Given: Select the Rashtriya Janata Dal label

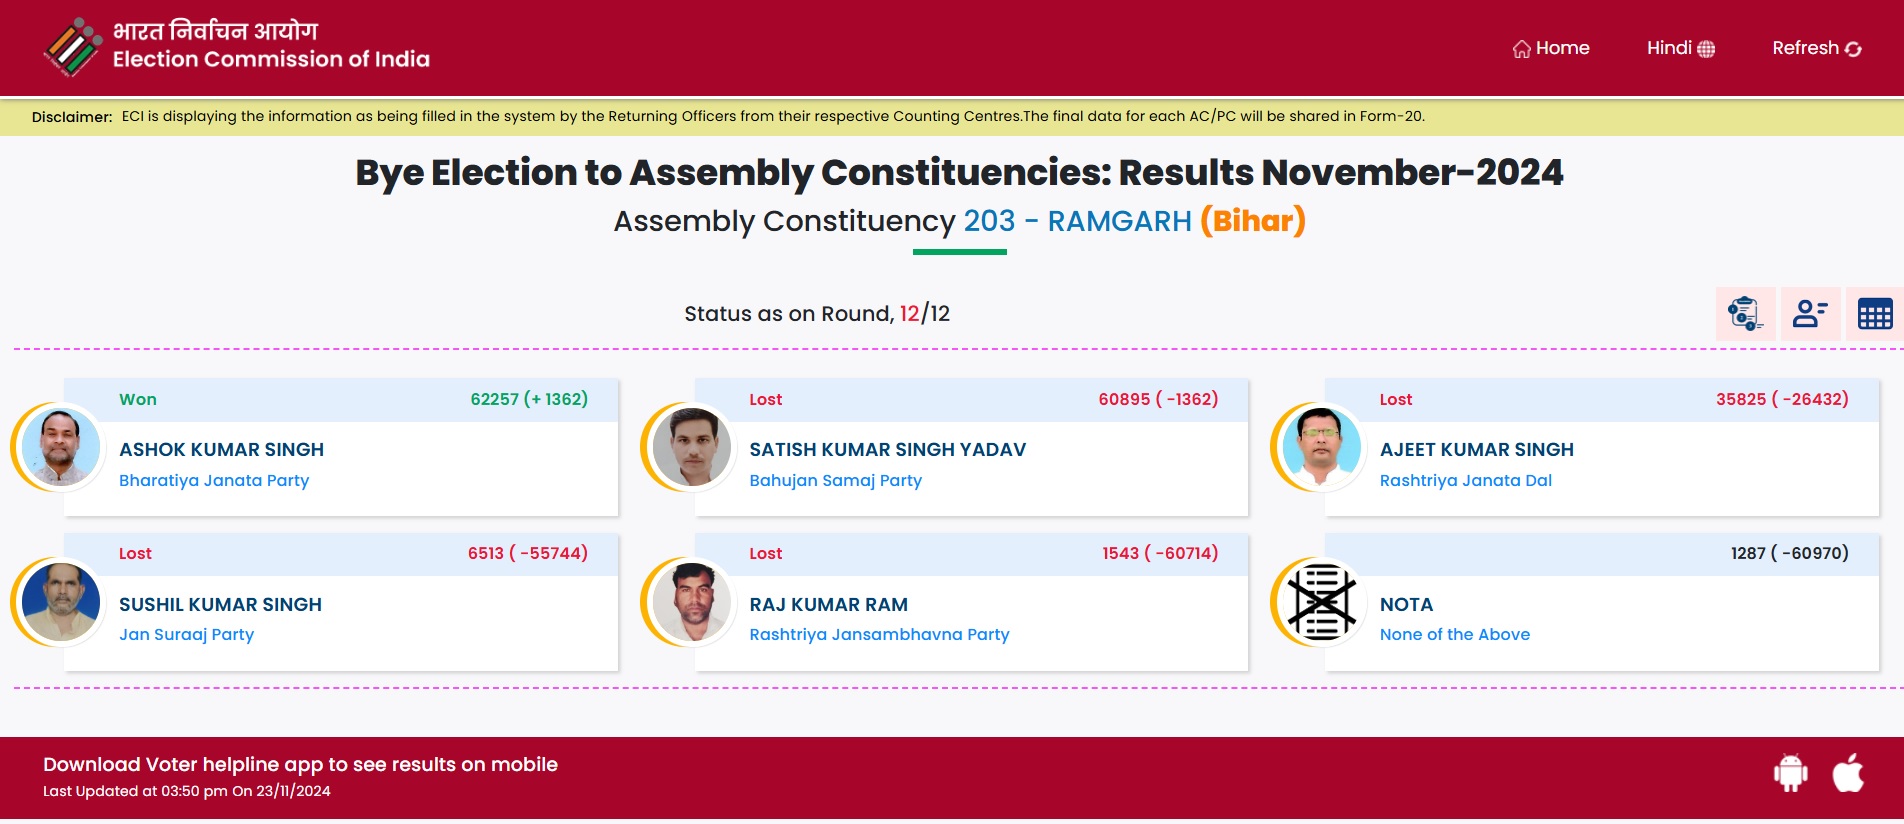Looking at the screenshot, I should [x=1465, y=481].
